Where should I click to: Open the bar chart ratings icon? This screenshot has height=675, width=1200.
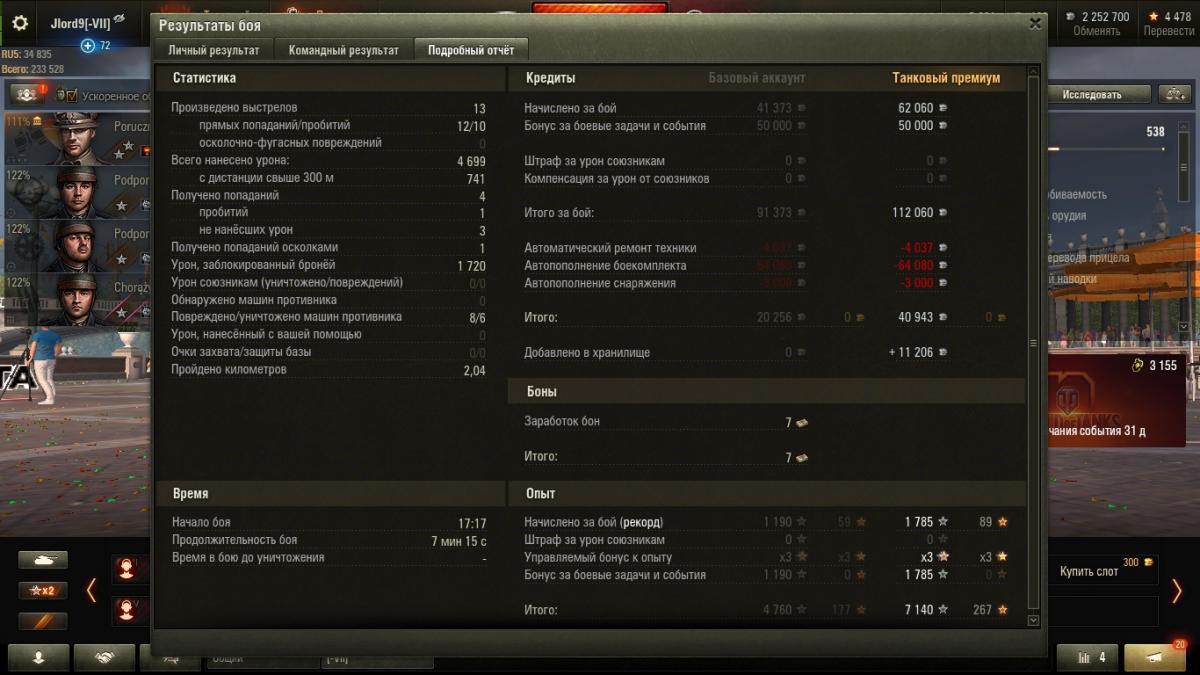1087,657
